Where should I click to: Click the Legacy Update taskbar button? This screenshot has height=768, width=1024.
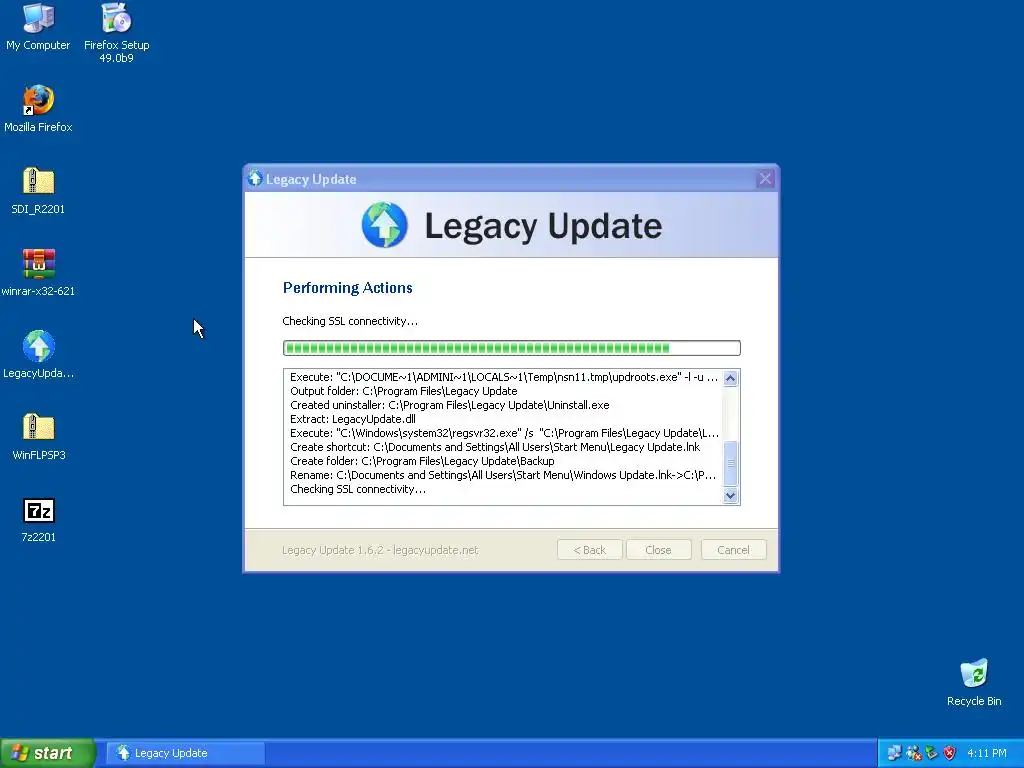(185, 753)
